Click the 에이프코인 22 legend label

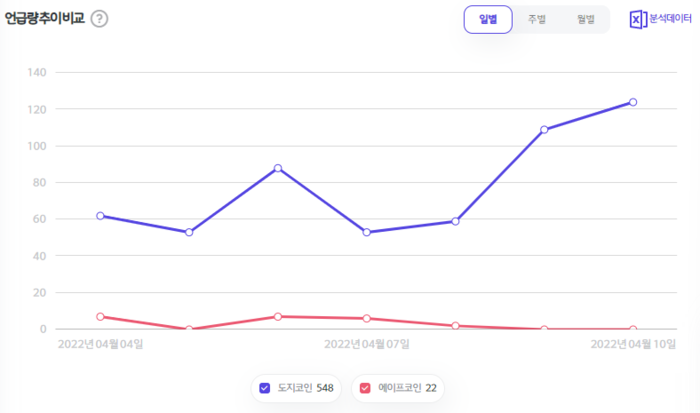[x=407, y=388]
